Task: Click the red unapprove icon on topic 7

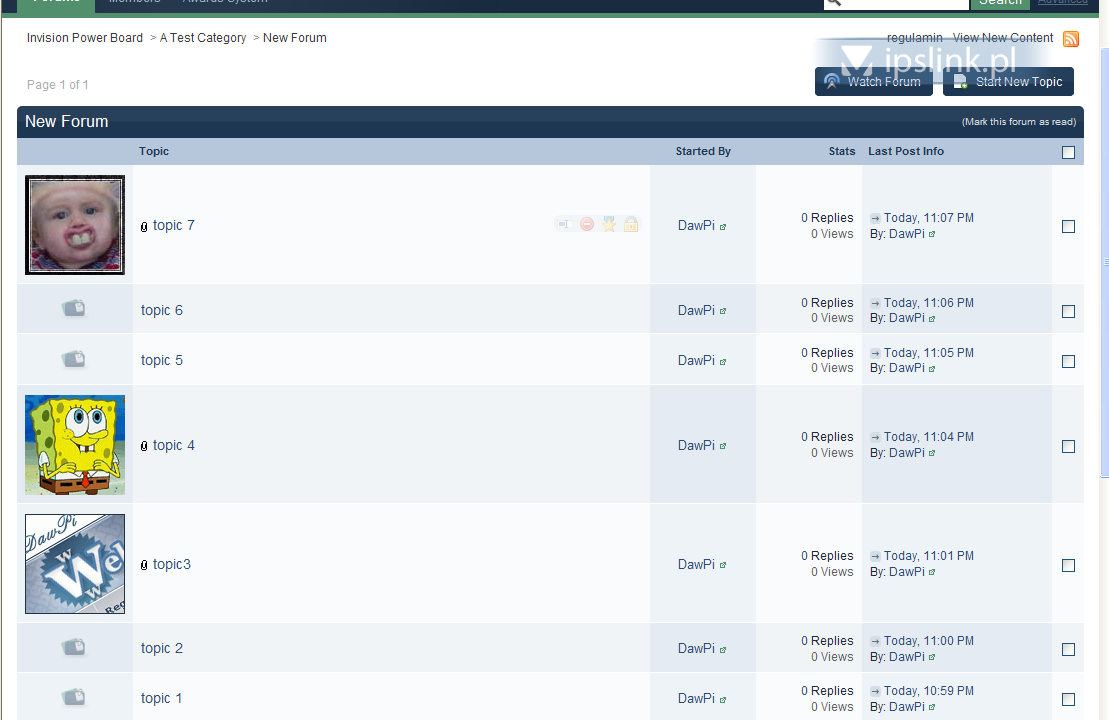Action: pos(587,224)
